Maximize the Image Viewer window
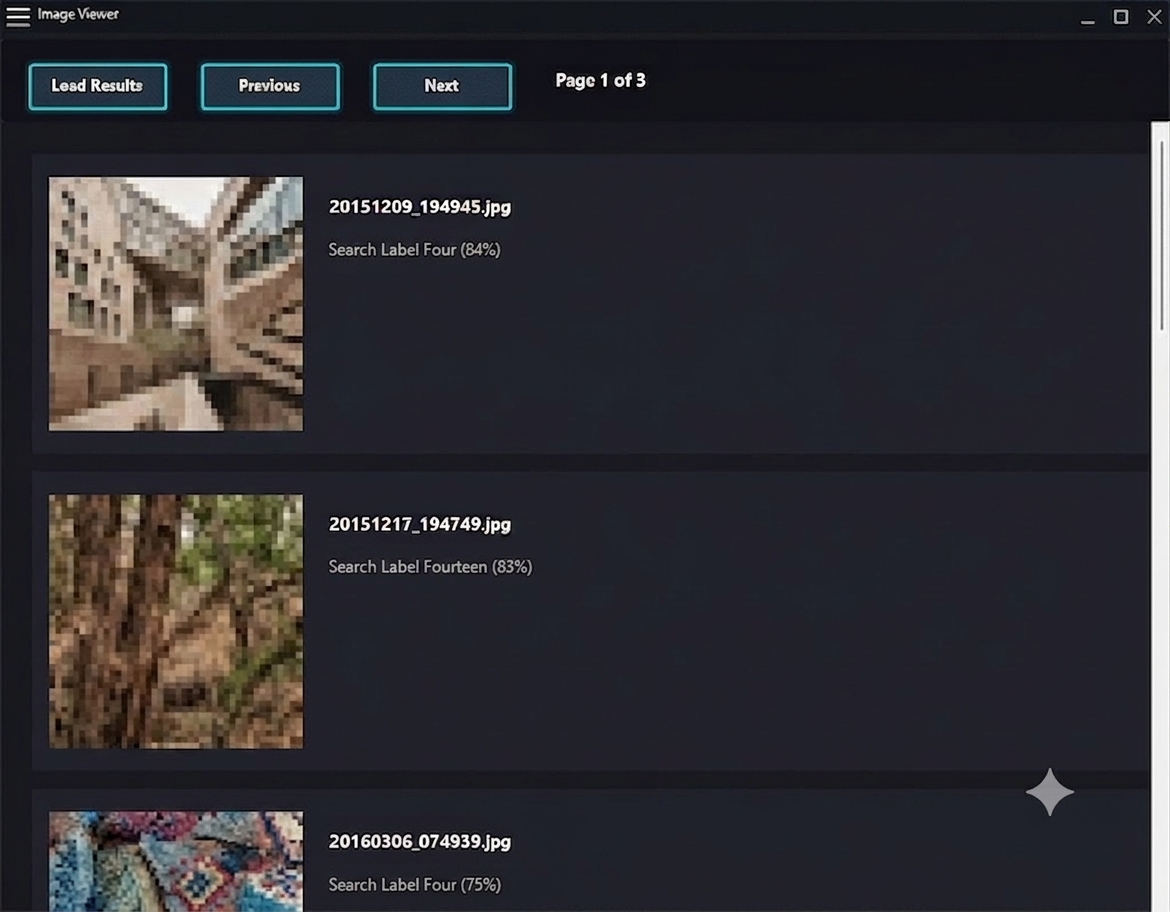The image size is (1170, 912). pos(1121,16)
